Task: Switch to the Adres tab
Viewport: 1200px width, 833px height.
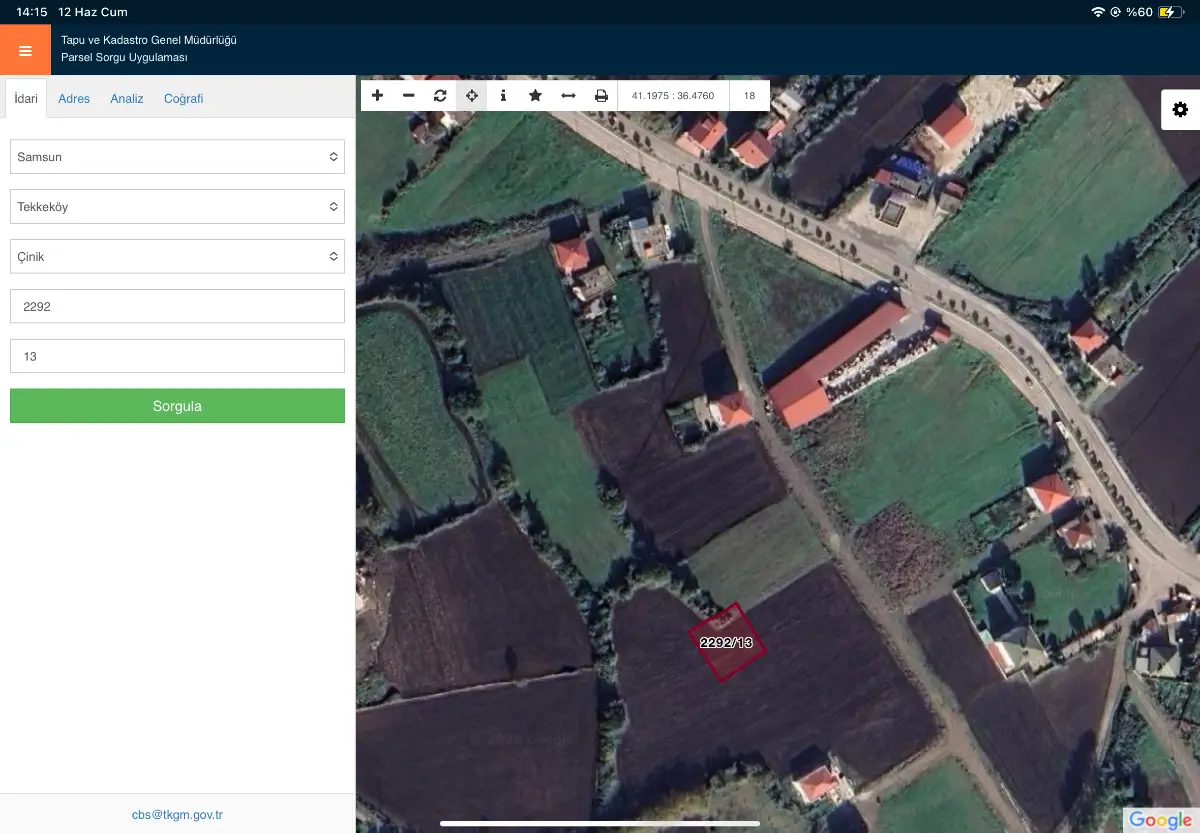Action: click(74, 99)
